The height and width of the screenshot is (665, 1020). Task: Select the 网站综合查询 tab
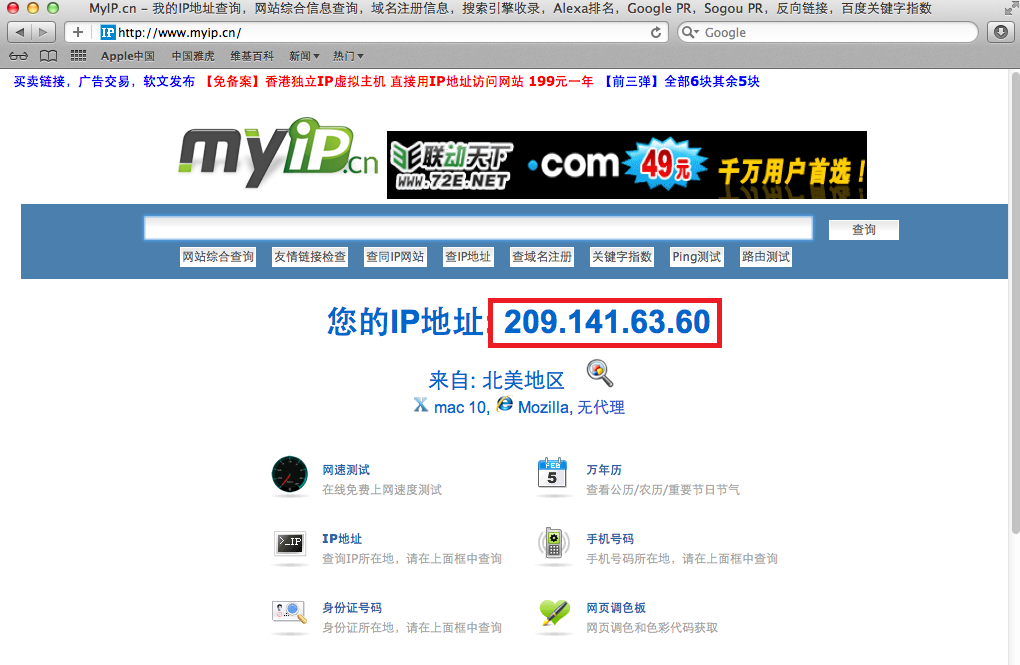point(217,257)
